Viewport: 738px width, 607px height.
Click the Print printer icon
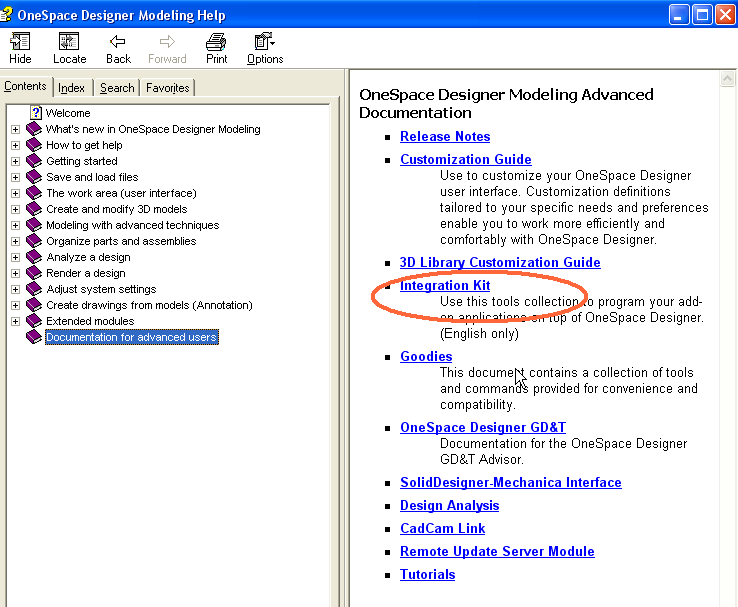coord(216,42)
